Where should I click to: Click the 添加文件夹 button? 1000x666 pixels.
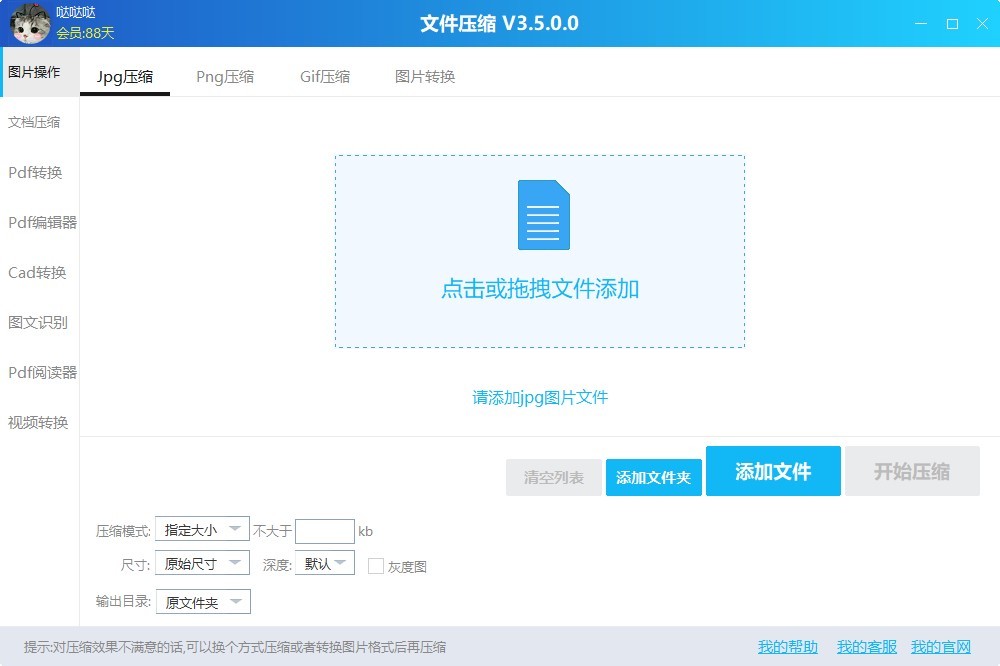pos(653,478)
